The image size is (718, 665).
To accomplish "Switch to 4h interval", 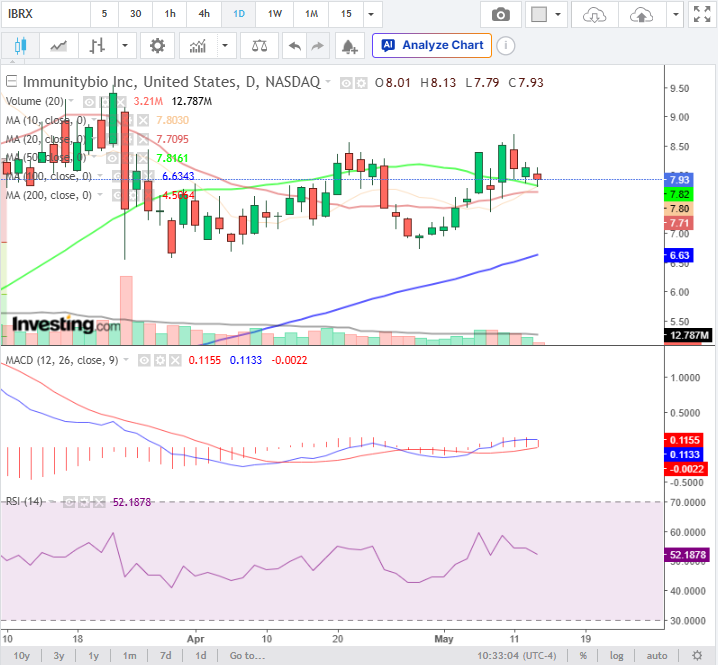I will pos(204,15).
